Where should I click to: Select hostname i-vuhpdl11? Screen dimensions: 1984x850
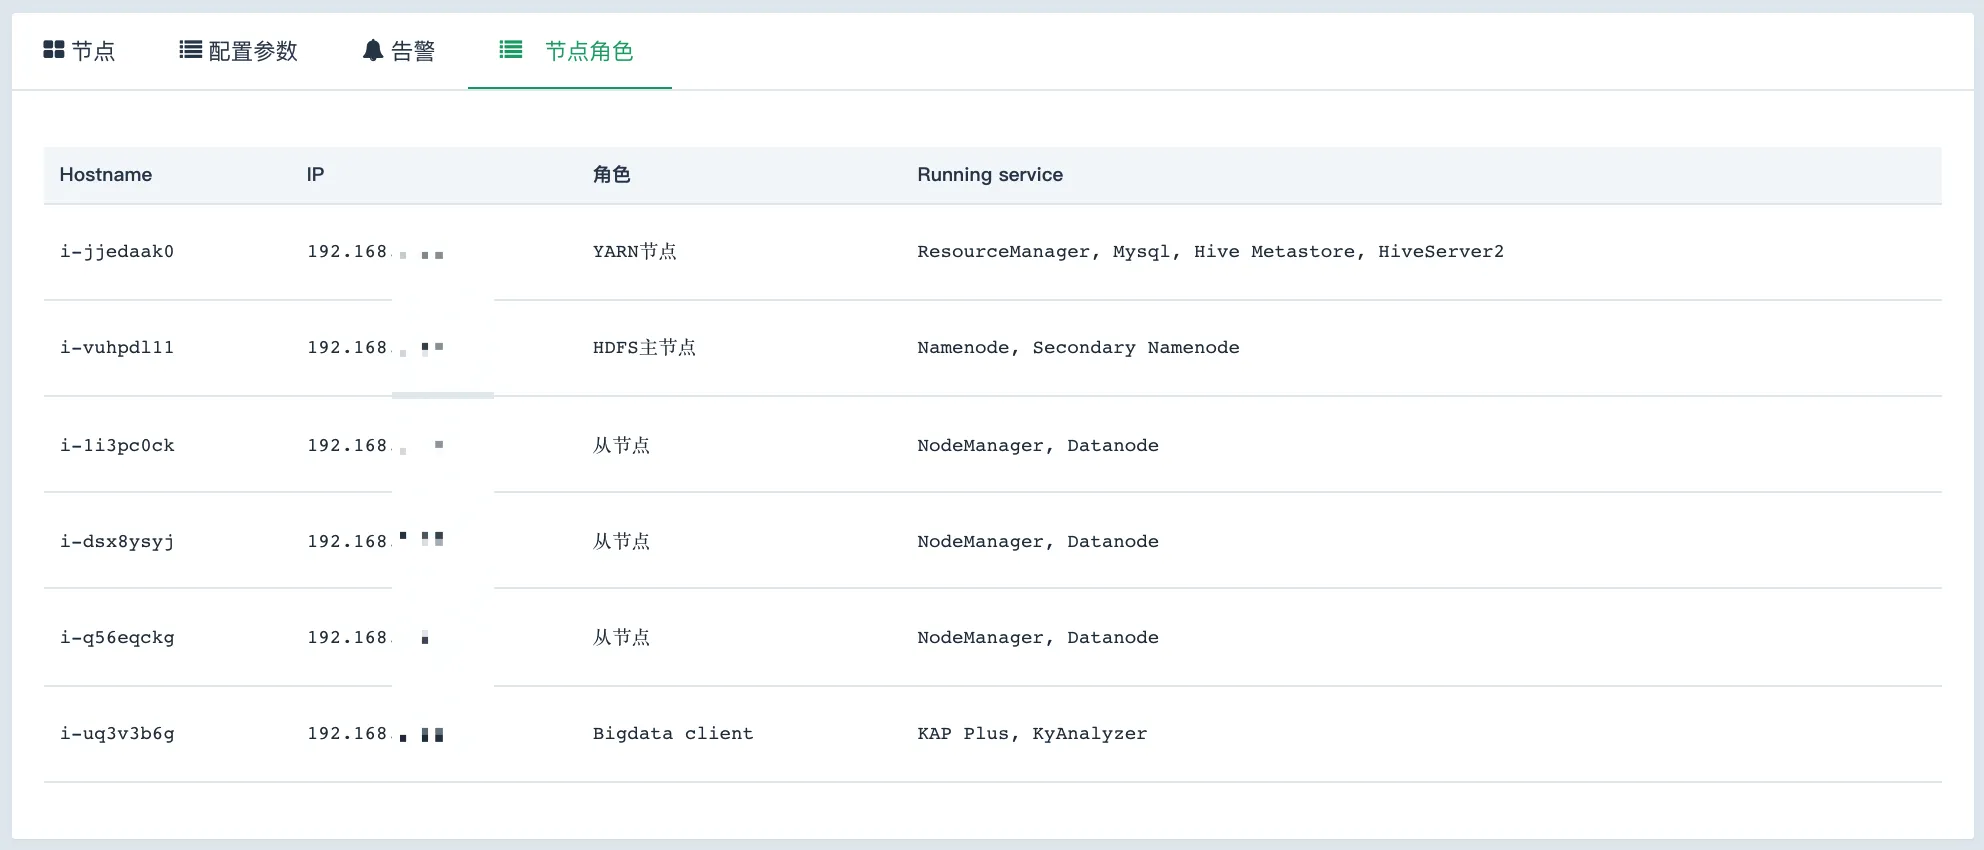117,348
